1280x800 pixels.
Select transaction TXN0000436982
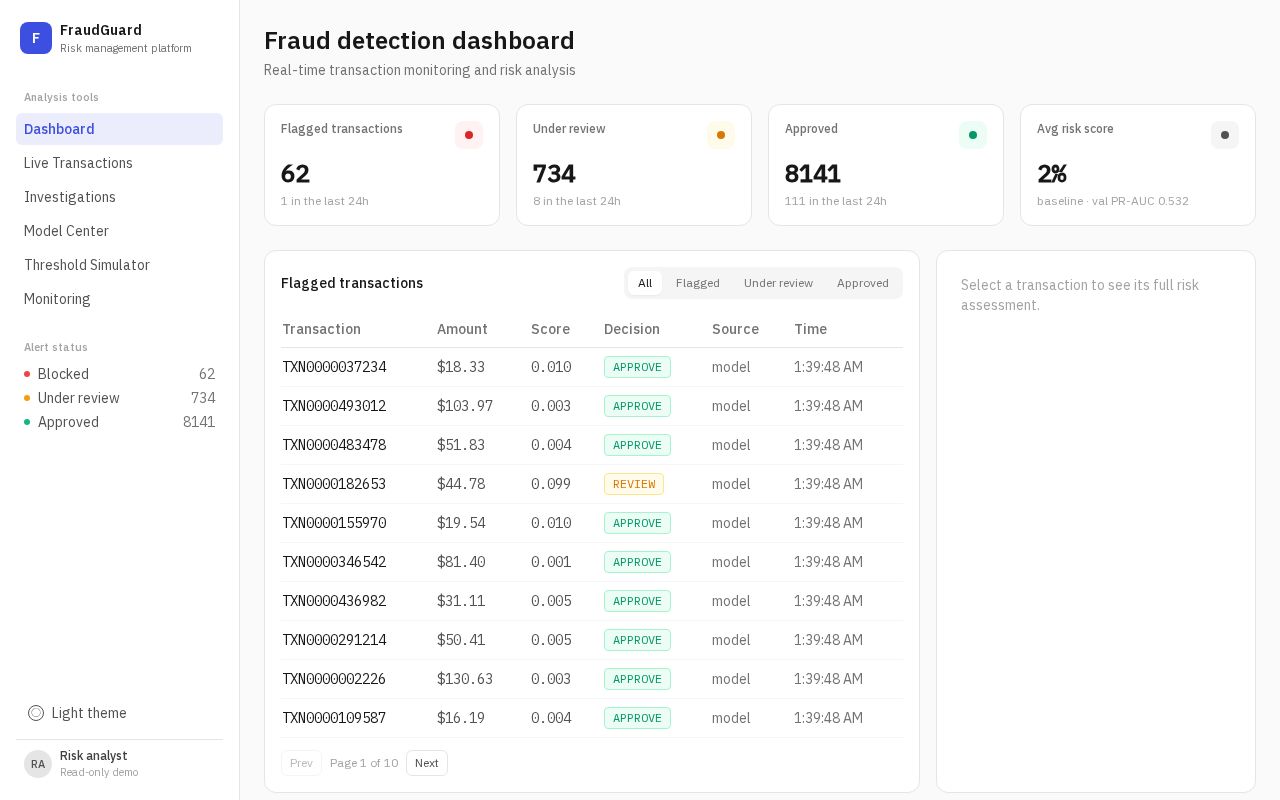pos(592,601)
